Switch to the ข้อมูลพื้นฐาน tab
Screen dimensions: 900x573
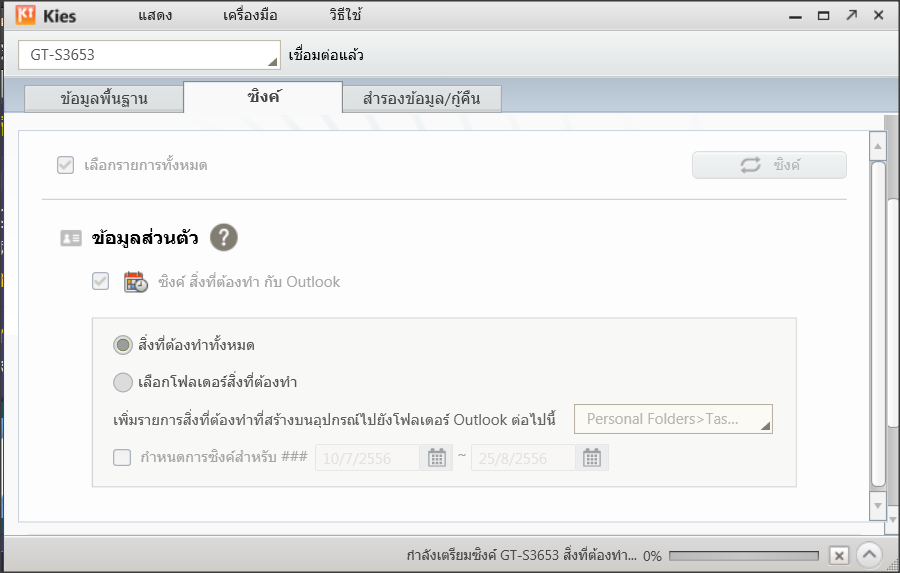104,99
